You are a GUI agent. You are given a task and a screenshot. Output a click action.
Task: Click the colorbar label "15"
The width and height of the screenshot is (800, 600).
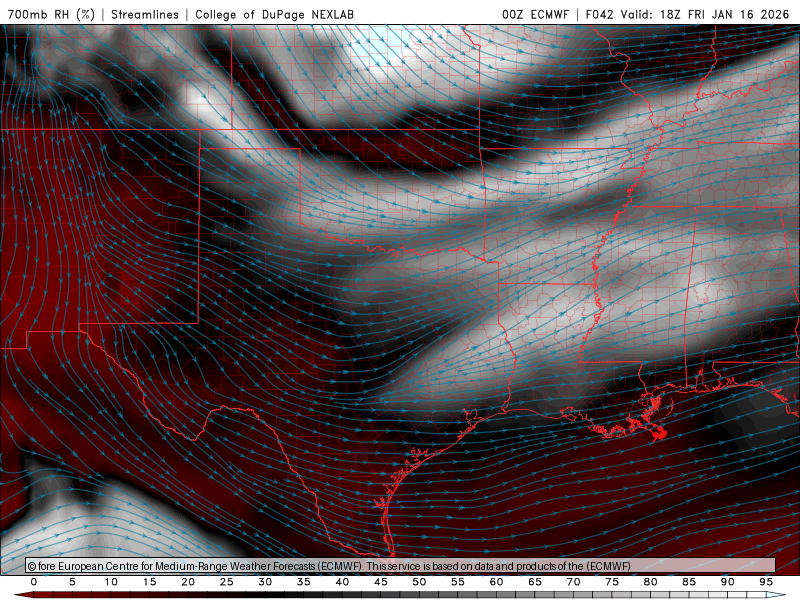(x=149, y=582)
